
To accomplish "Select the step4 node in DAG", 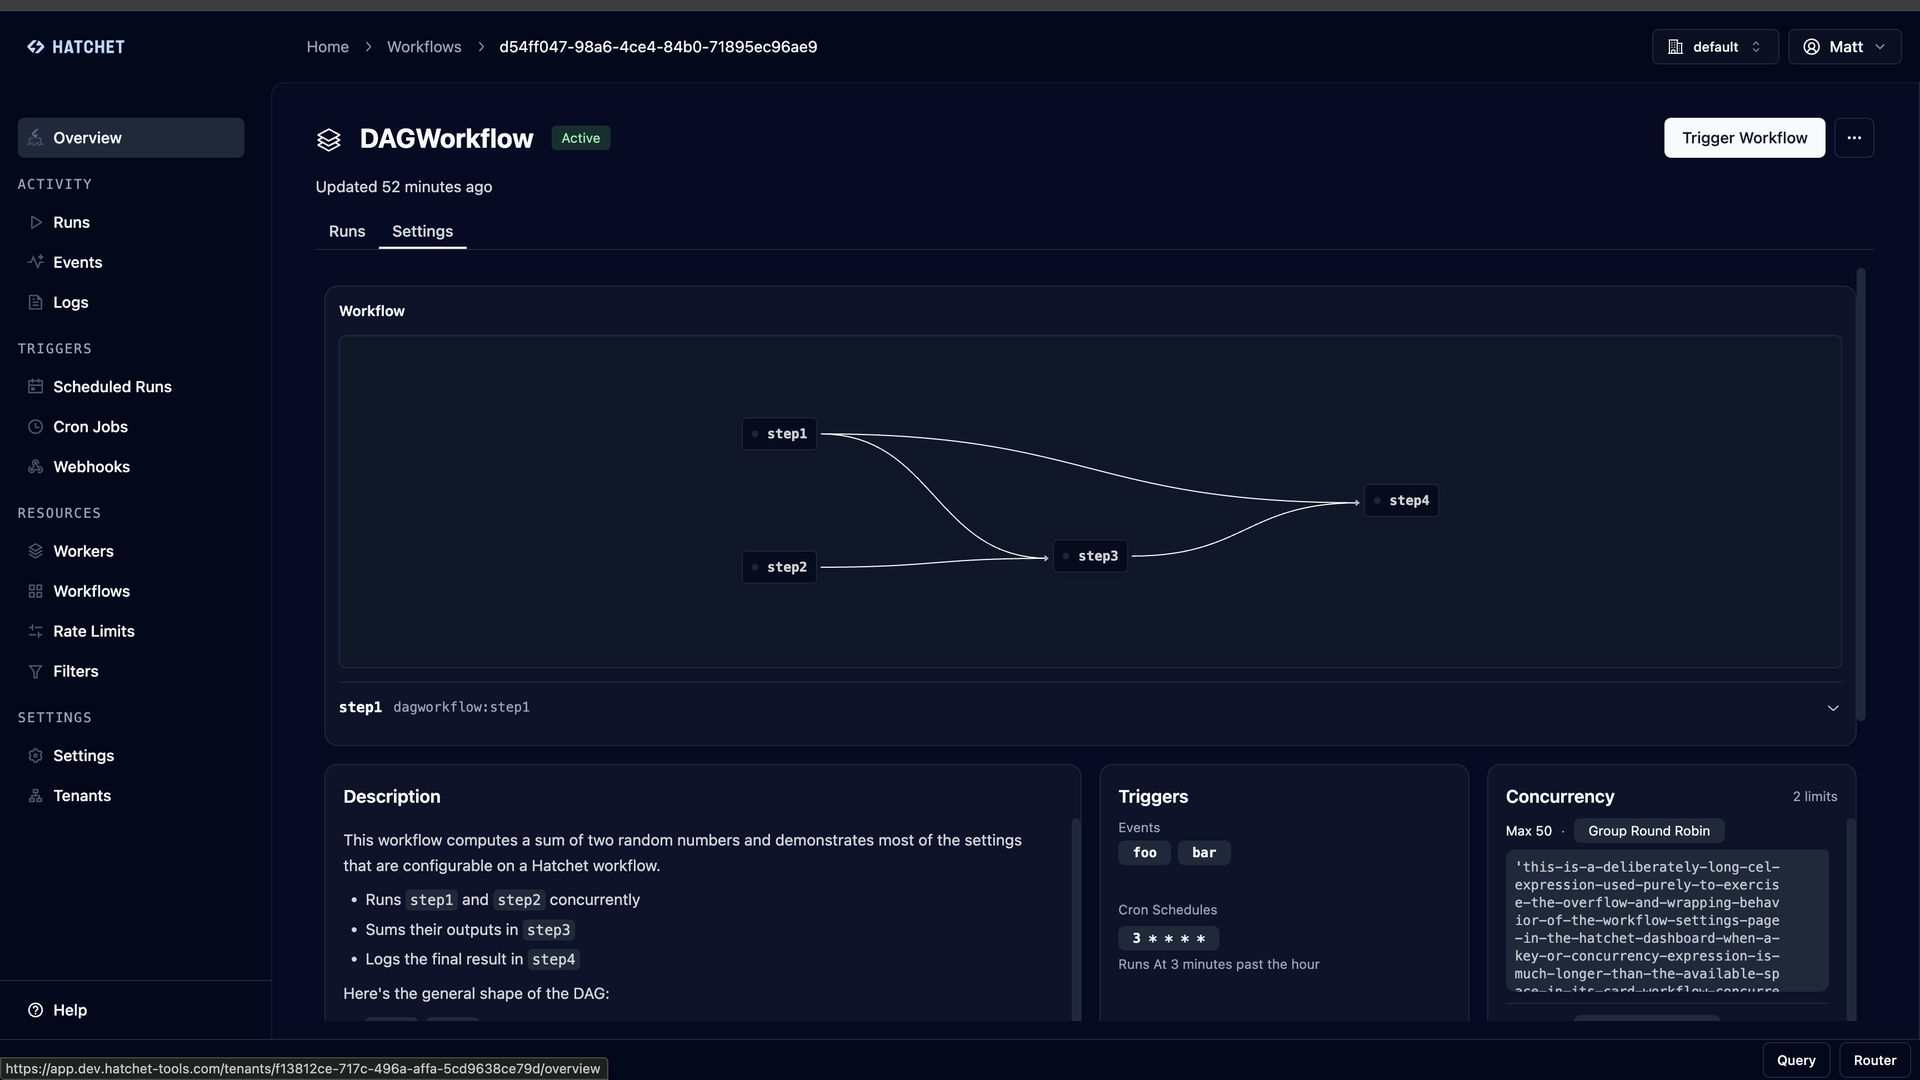I will [x=1401, y=500].
